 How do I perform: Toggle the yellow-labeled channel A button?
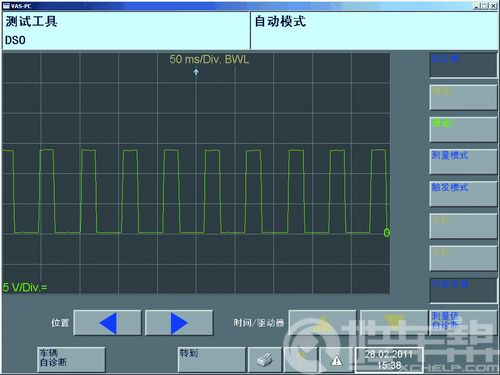(463, 97)
